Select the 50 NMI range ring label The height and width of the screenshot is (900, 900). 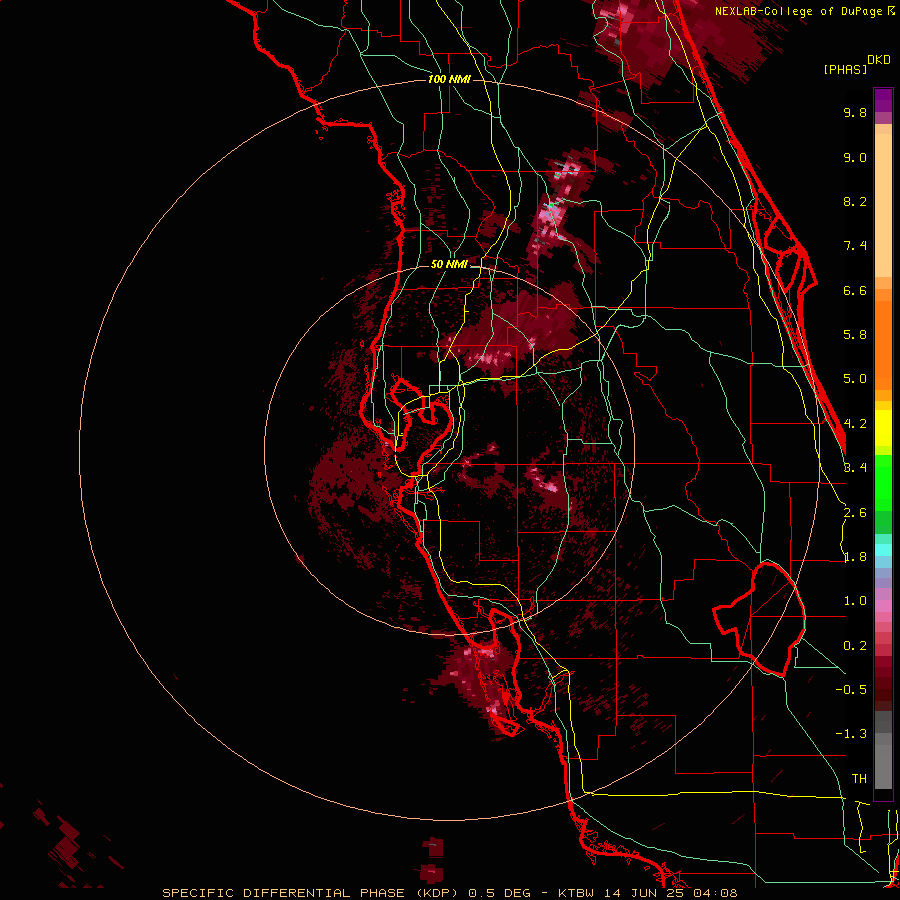click(449, 264)
